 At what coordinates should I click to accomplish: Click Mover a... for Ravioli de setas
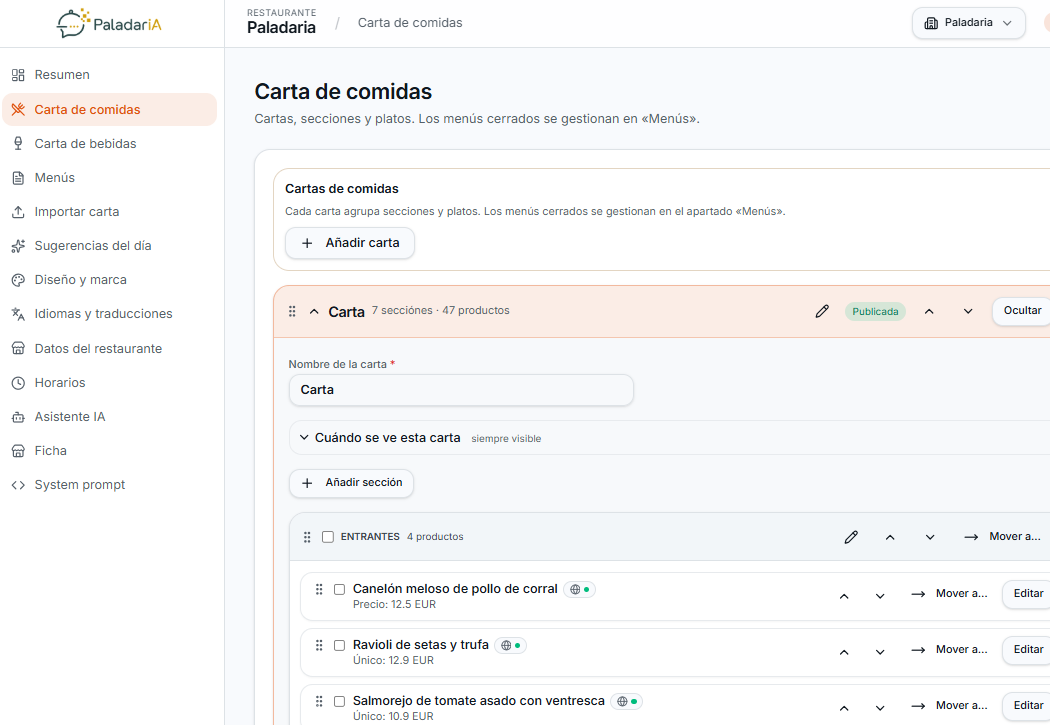pyautogui.click(x=949, y=650)
